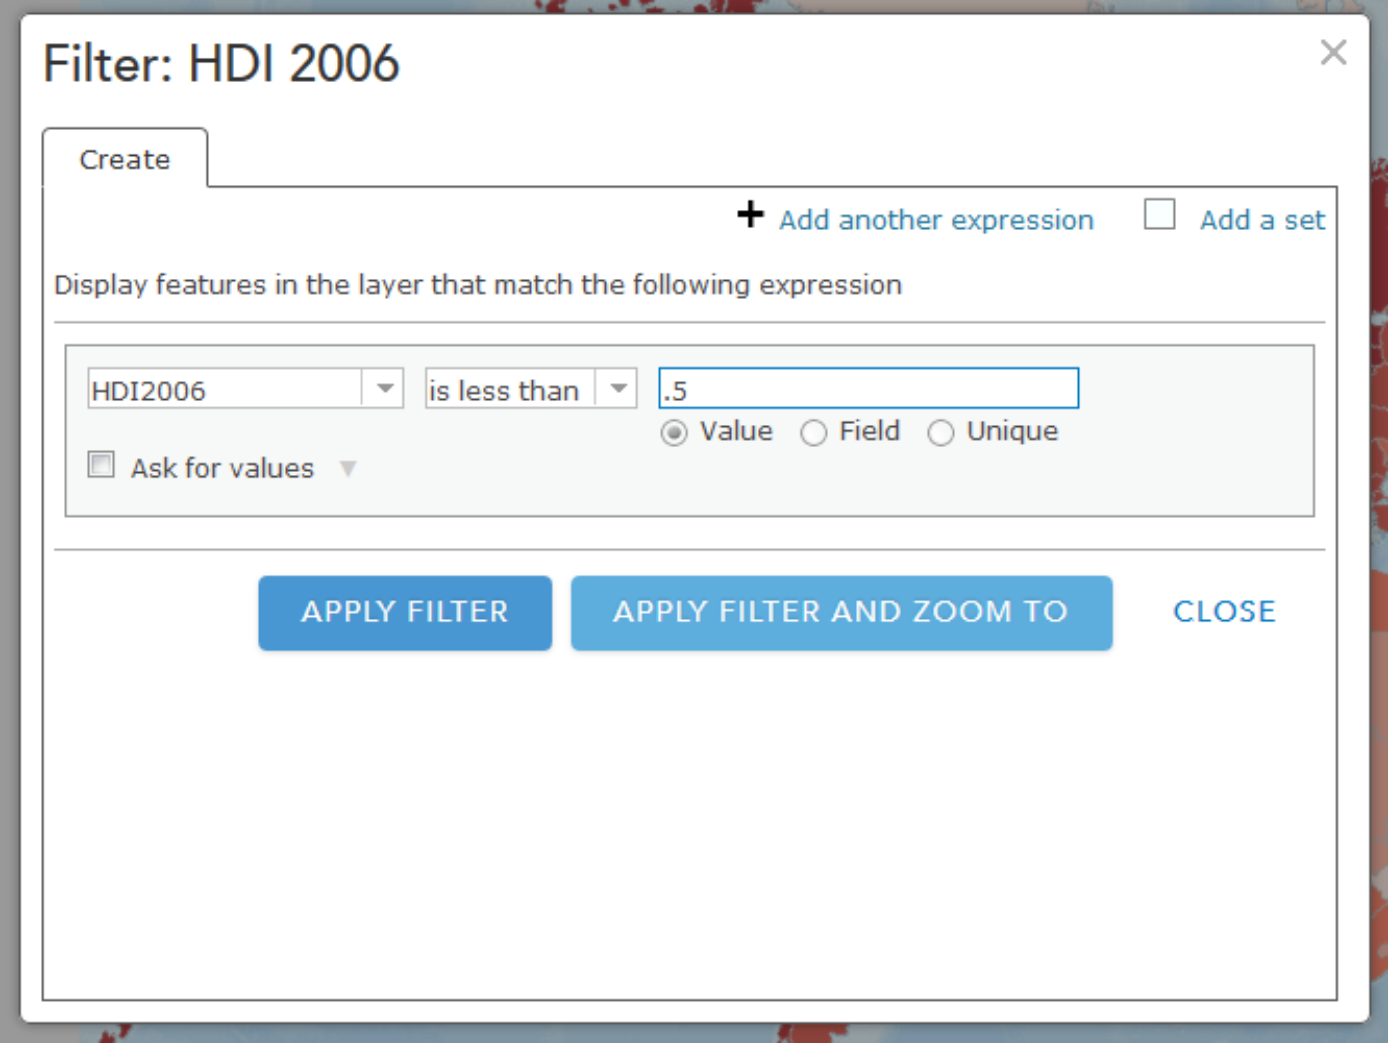Click the arrow beside the HDI2006 field
The height and width of the screenshot is (1043, 1388).
click(x=385, y=389)
